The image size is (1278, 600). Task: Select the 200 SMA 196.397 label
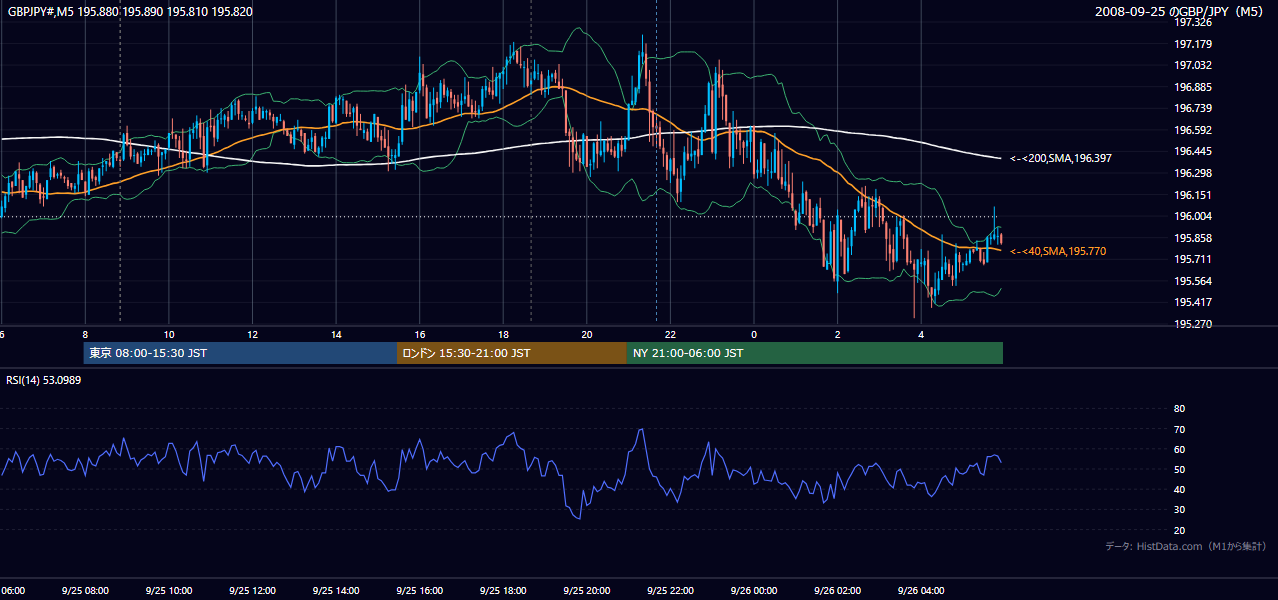point(1060,158)
